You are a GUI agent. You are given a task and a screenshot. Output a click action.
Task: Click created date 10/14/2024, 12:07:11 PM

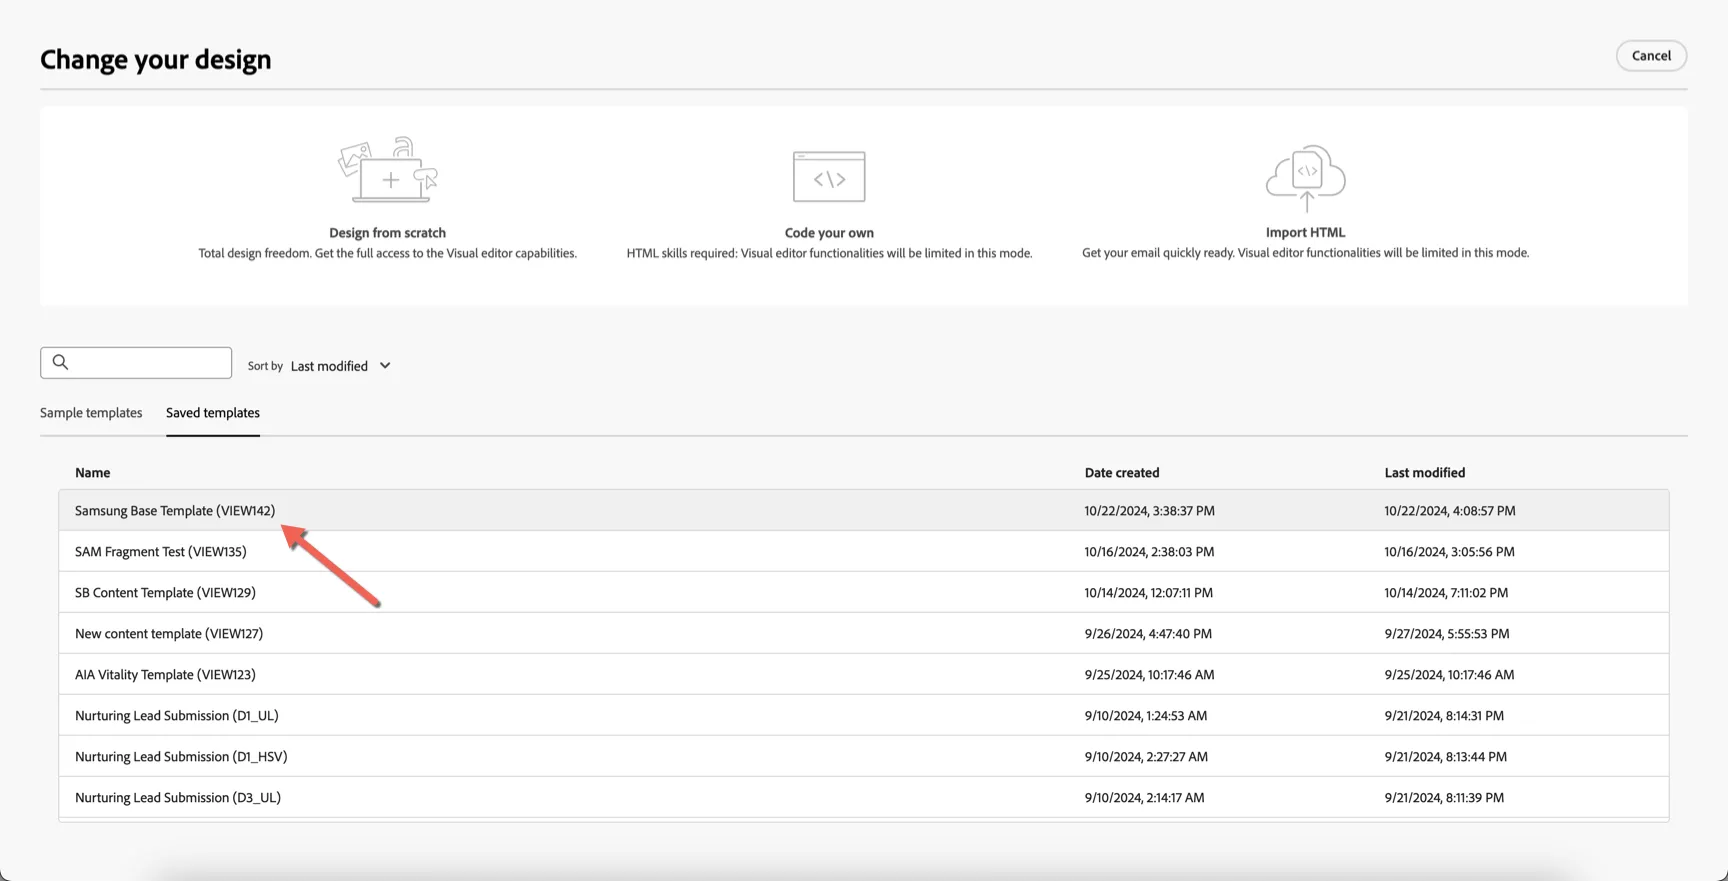tap(1149, 593)
